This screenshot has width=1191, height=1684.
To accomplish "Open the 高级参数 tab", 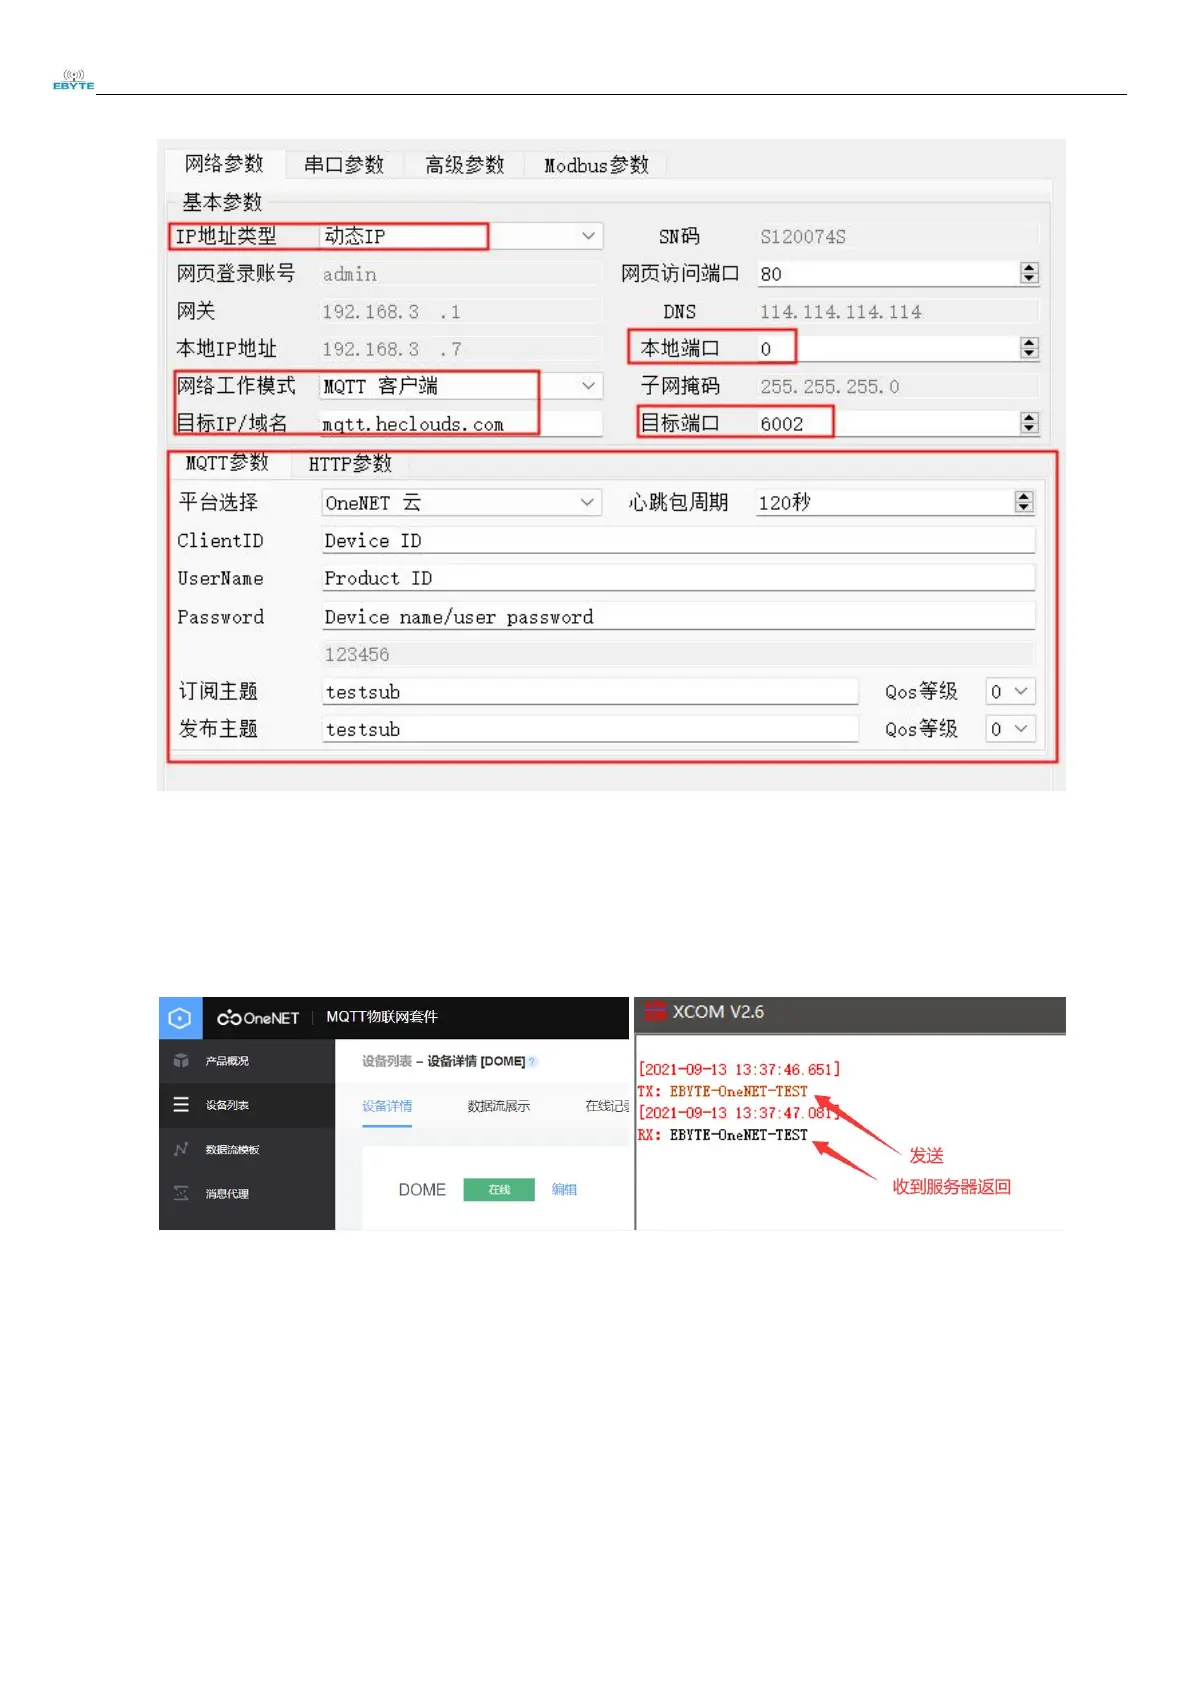I will click(465, 165).
